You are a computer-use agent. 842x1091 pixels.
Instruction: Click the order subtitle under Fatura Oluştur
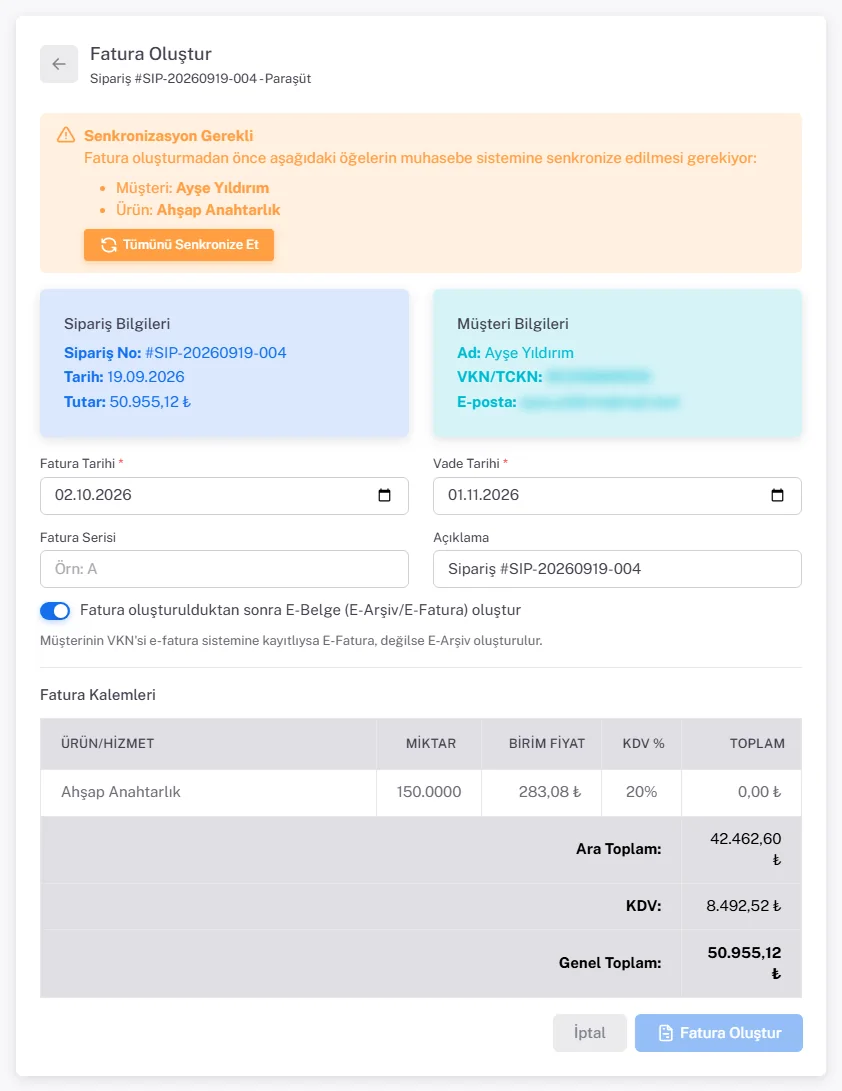(x=200, y=79)
